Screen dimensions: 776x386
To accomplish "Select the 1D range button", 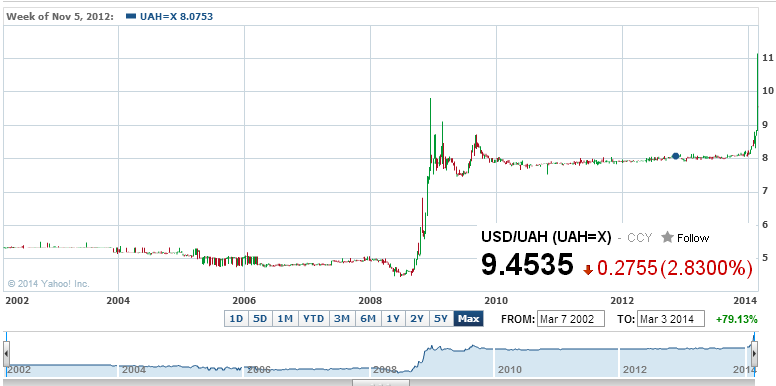I will tap(236, 319).
